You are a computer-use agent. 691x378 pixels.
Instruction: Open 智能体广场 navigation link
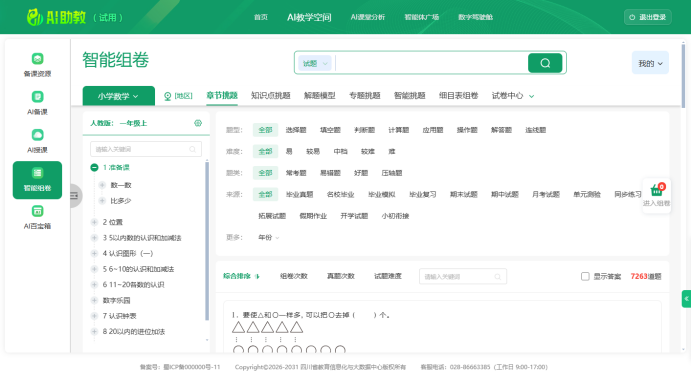(x=421, y=17)
